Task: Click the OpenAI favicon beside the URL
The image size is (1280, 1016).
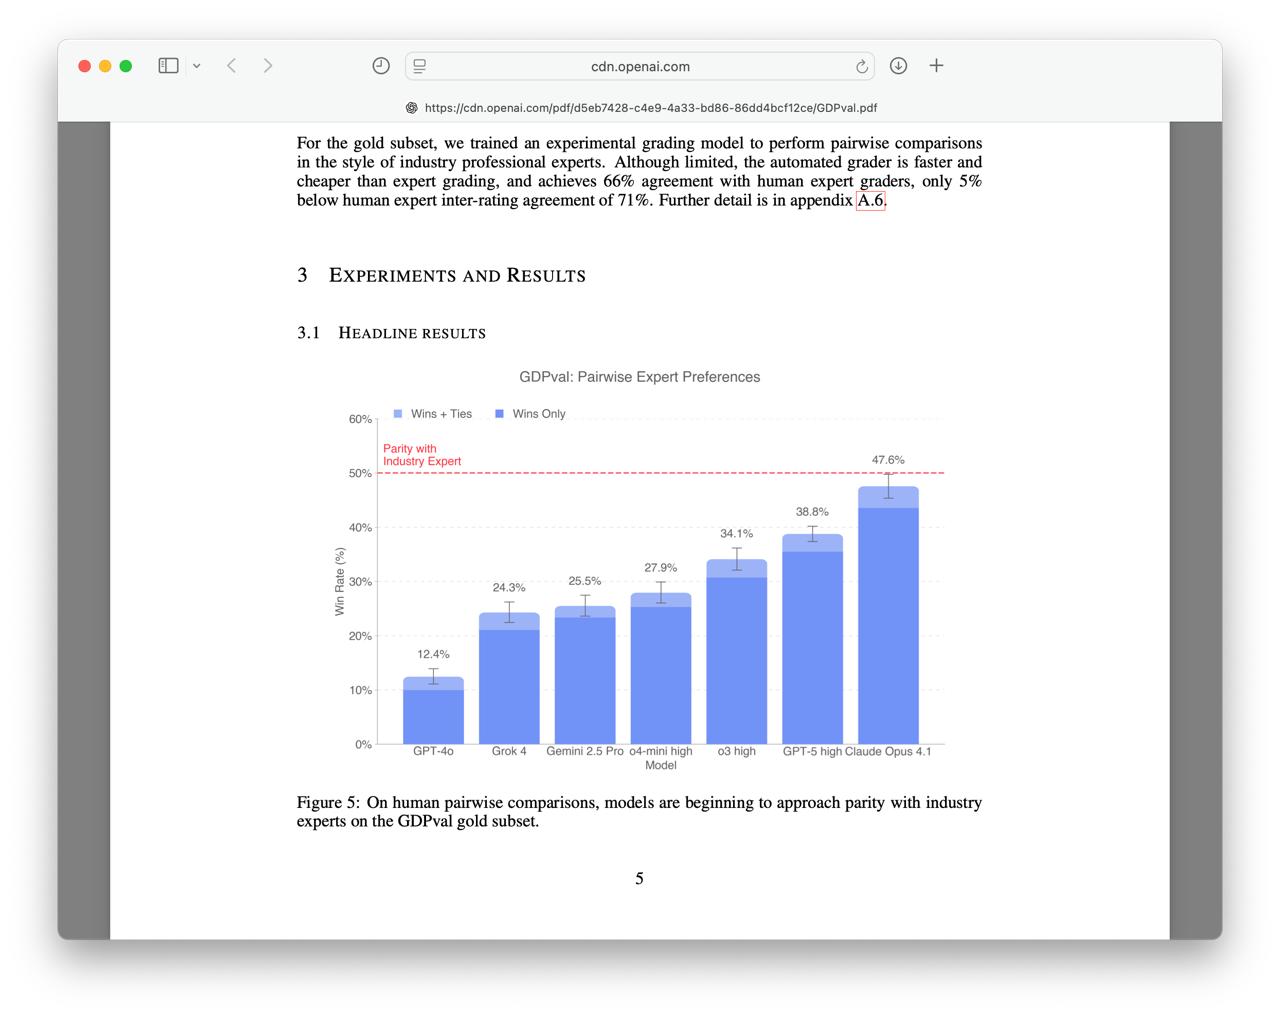Action: click(x=411, y=108)
